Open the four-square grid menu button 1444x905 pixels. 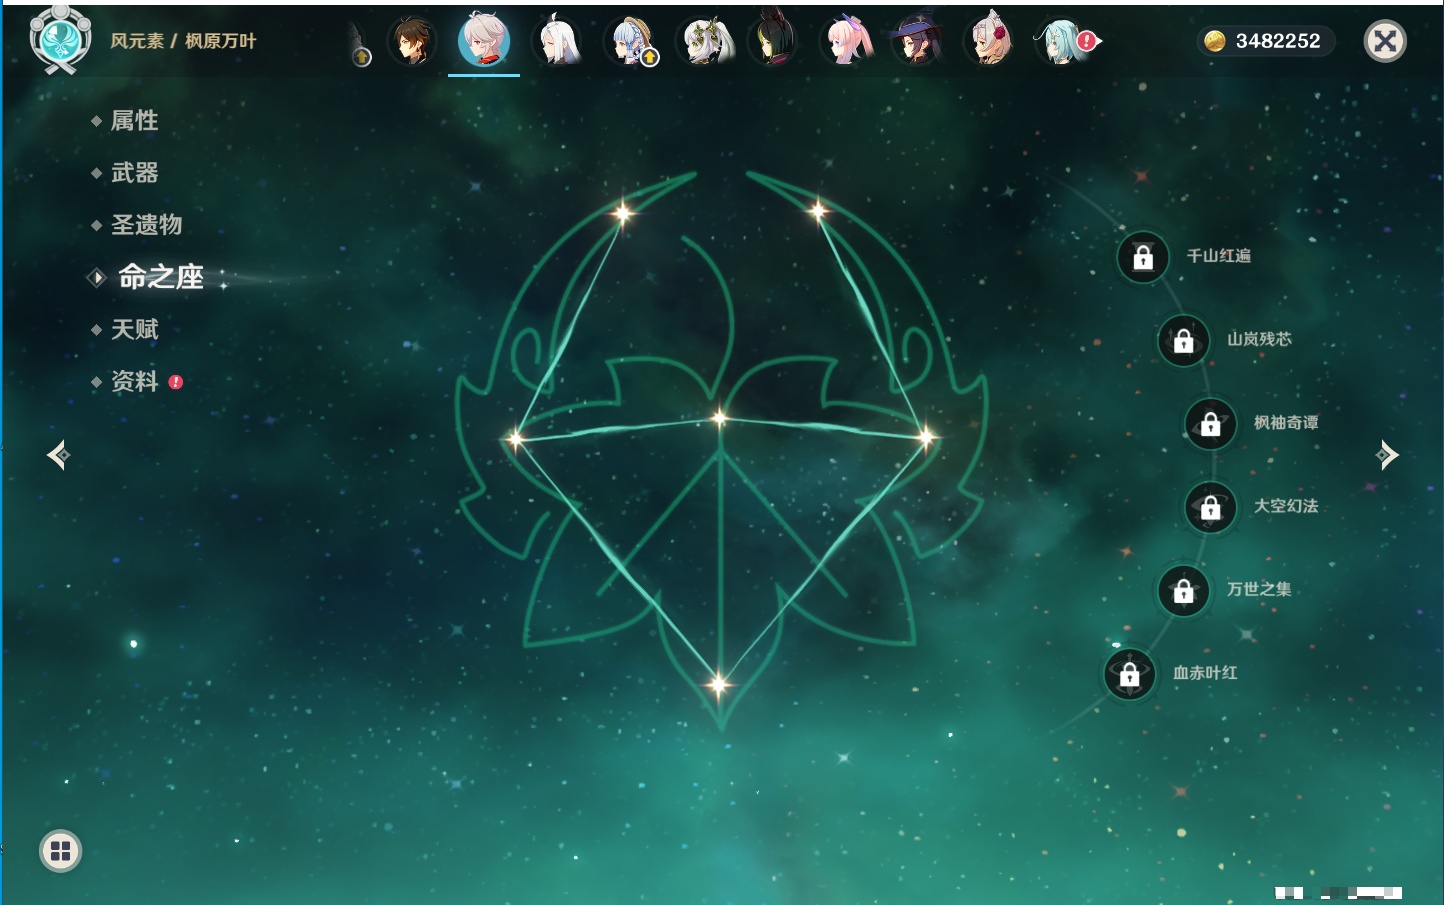(60, 851)
